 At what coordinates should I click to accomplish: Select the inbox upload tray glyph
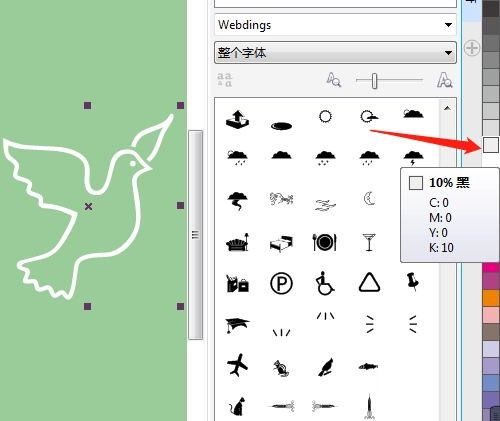tap(237, 119)
